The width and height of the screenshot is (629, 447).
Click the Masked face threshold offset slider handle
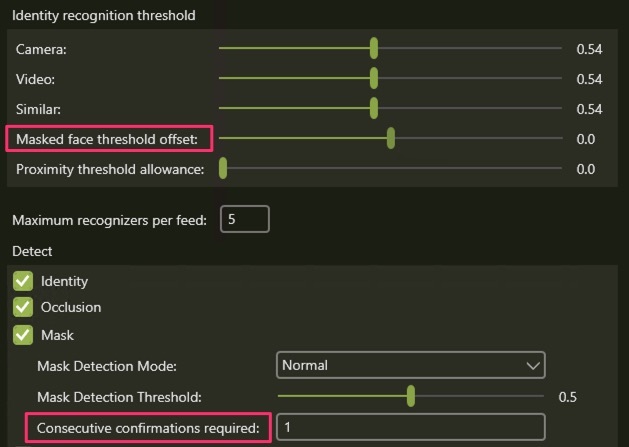click(391, 139)
